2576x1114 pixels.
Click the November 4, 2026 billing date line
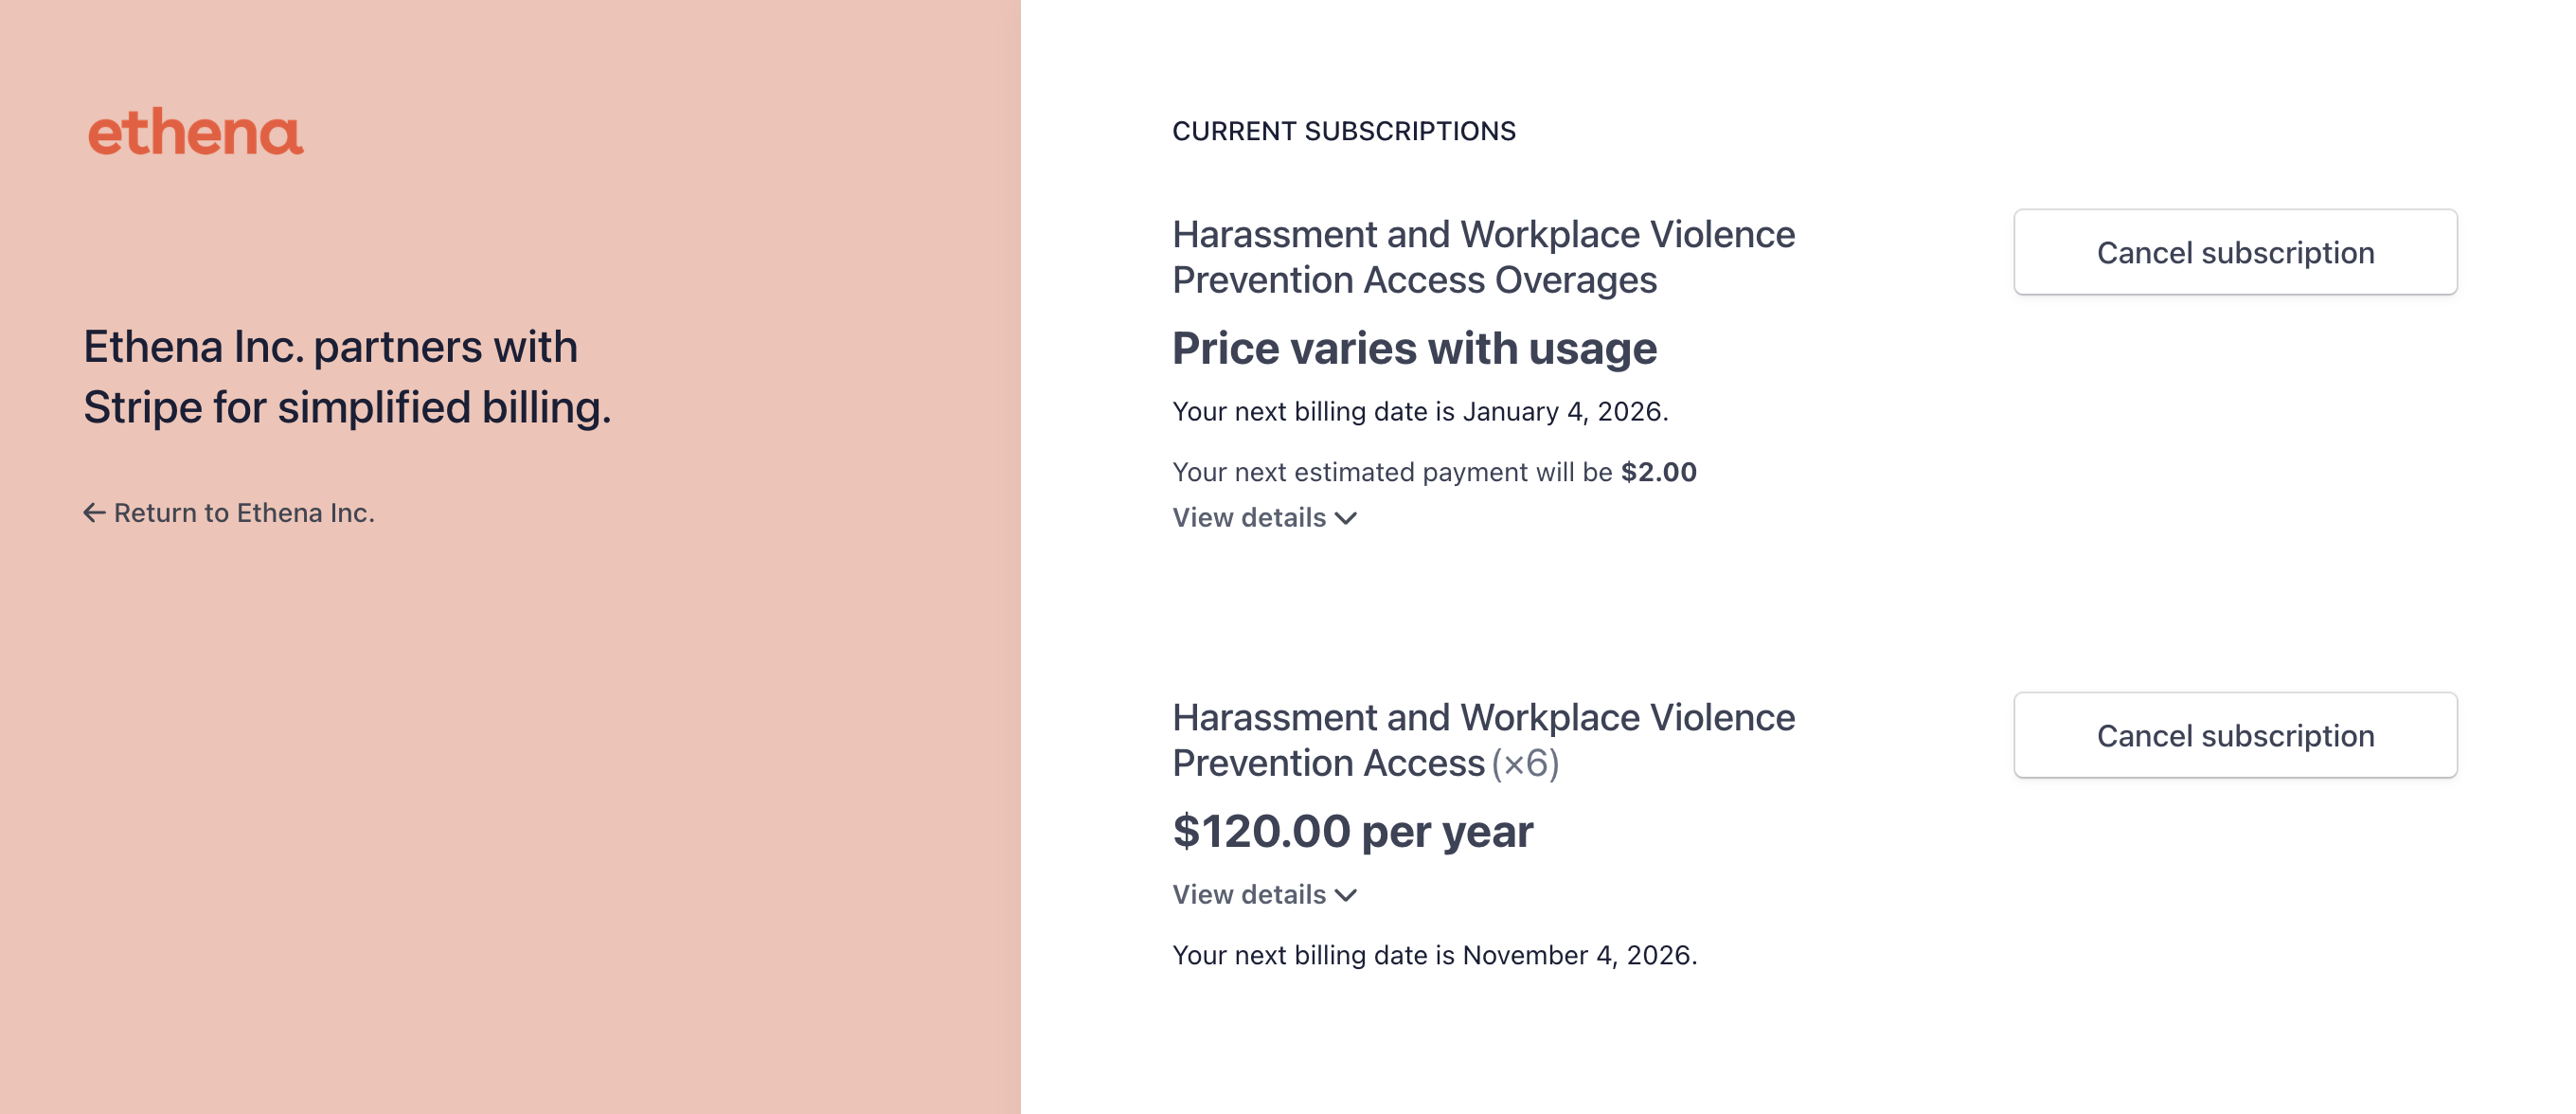click(x=1434, y=956)
